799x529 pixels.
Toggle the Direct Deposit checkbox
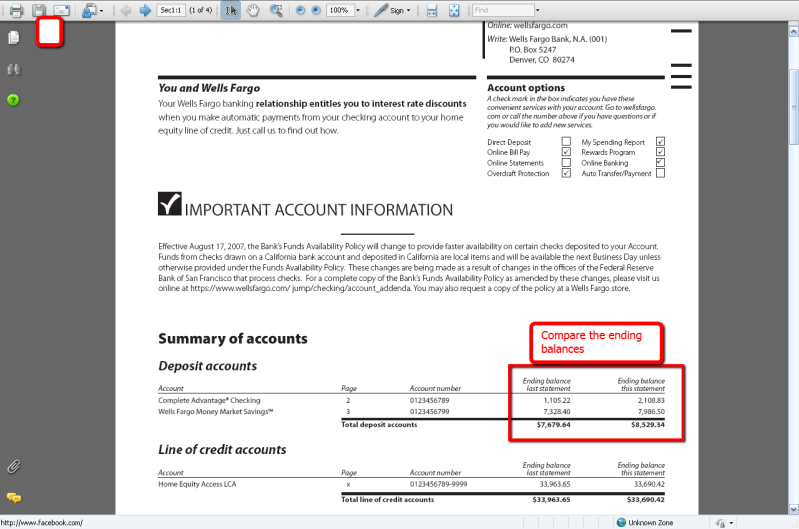(x=566, y=141)
